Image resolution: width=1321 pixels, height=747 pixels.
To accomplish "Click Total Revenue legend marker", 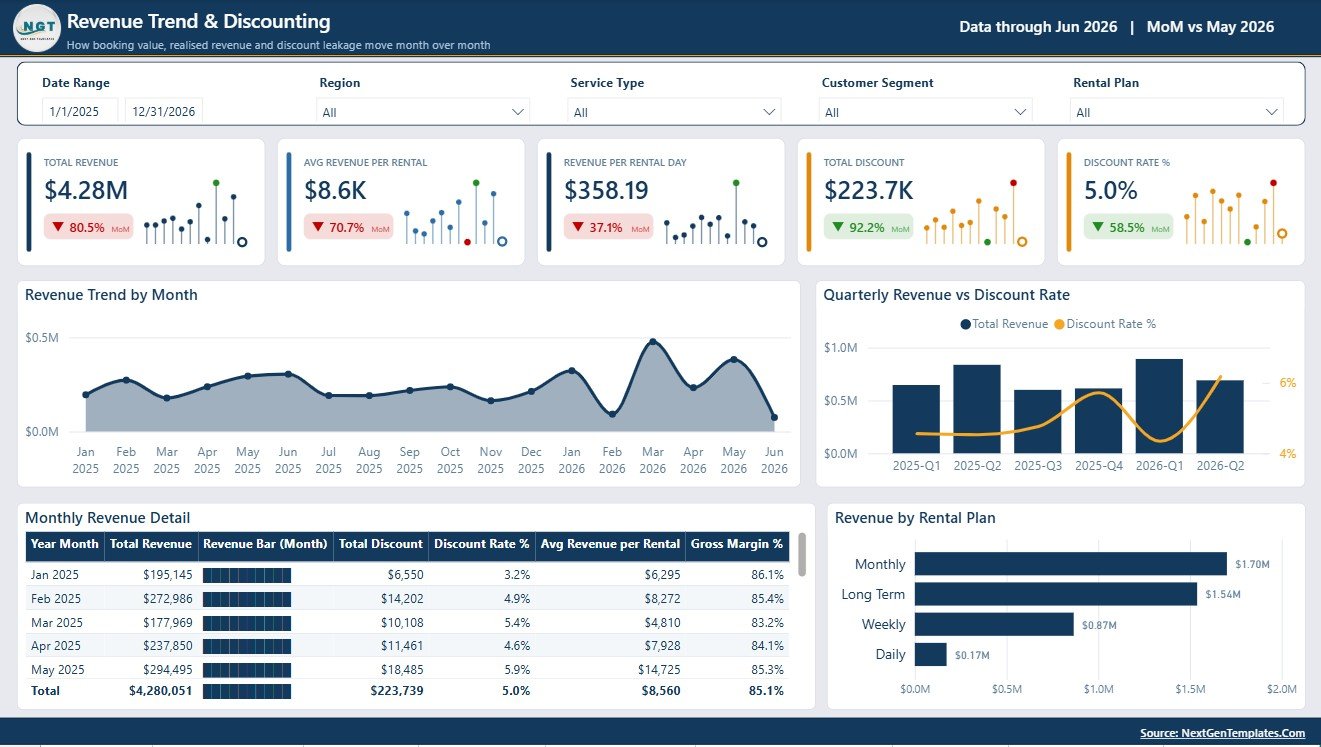I will [x=966, y=324].
